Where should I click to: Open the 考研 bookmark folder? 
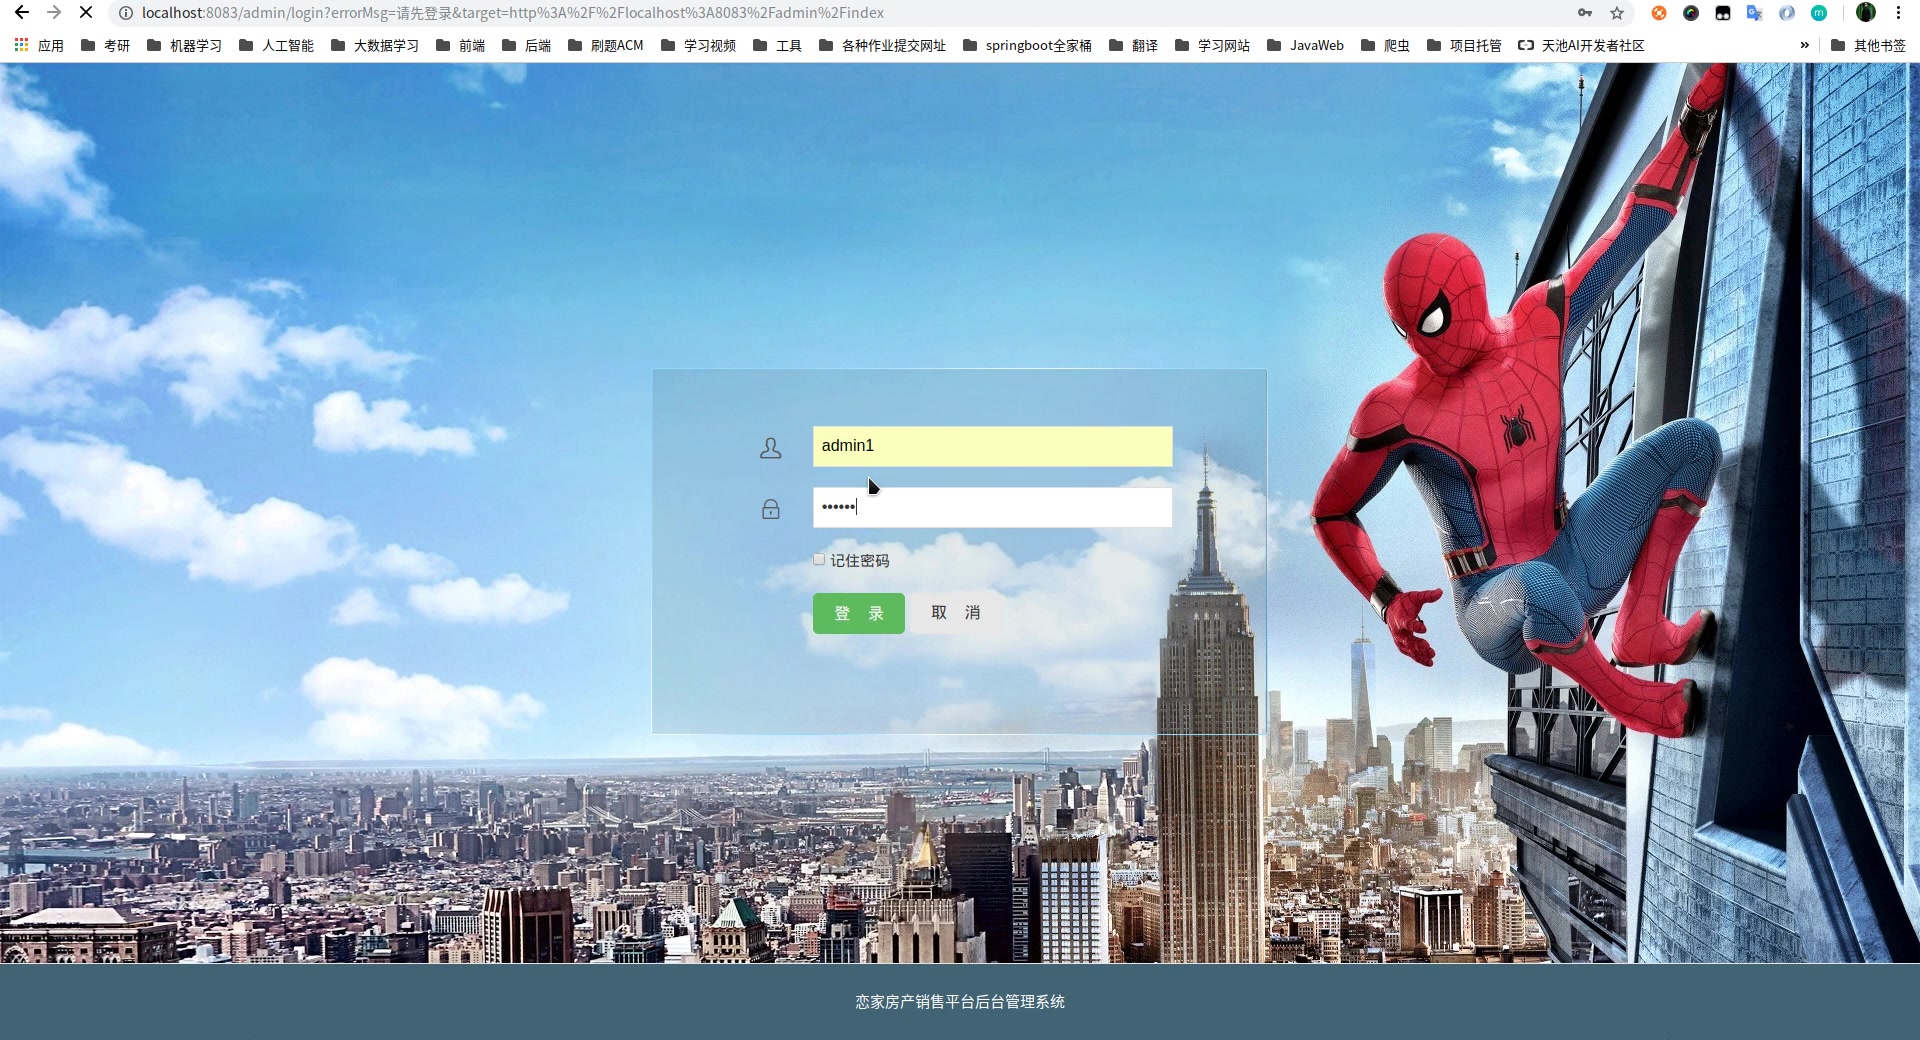tap(106, 46)
